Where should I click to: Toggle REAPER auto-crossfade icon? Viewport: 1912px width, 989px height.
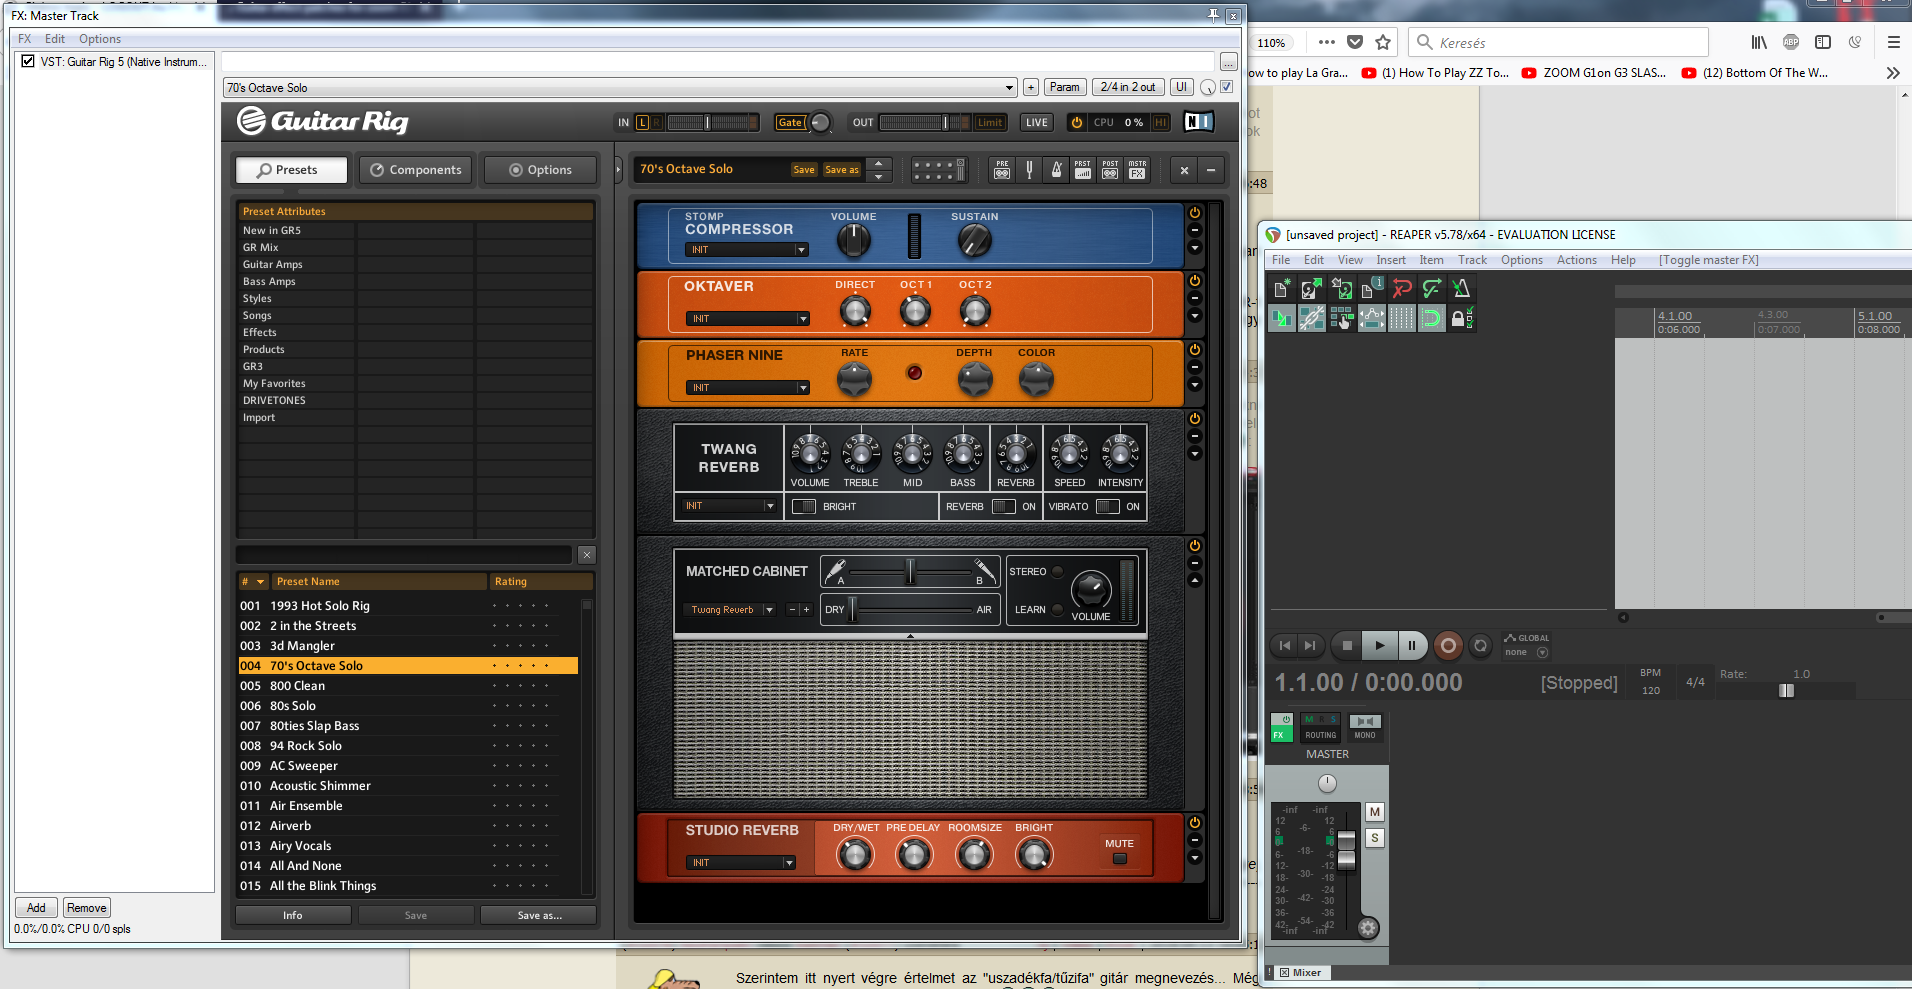pyautogui.click(x=1282, y=319)
